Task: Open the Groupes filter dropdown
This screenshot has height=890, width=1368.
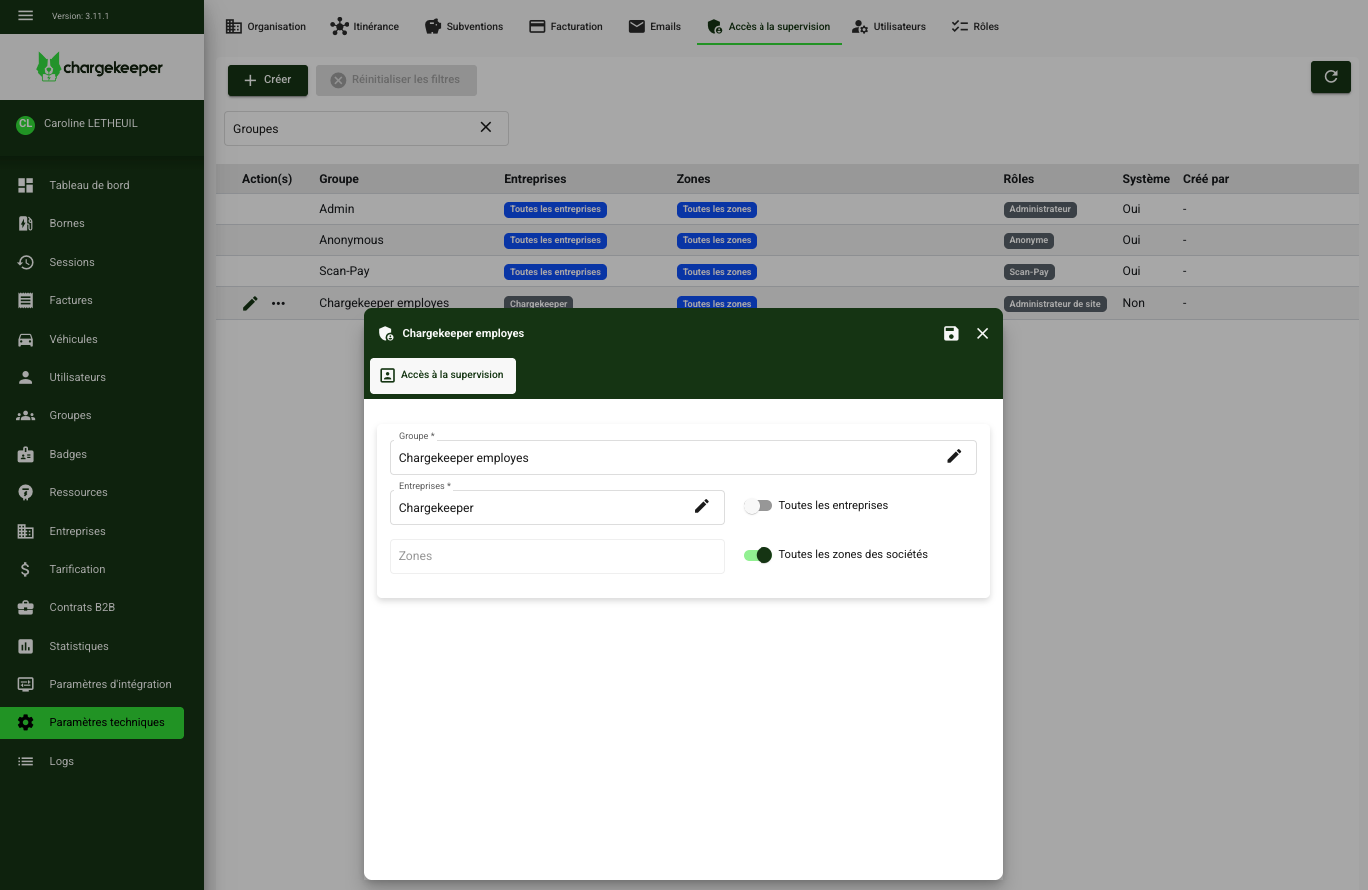Action: (x=350, y=129)
